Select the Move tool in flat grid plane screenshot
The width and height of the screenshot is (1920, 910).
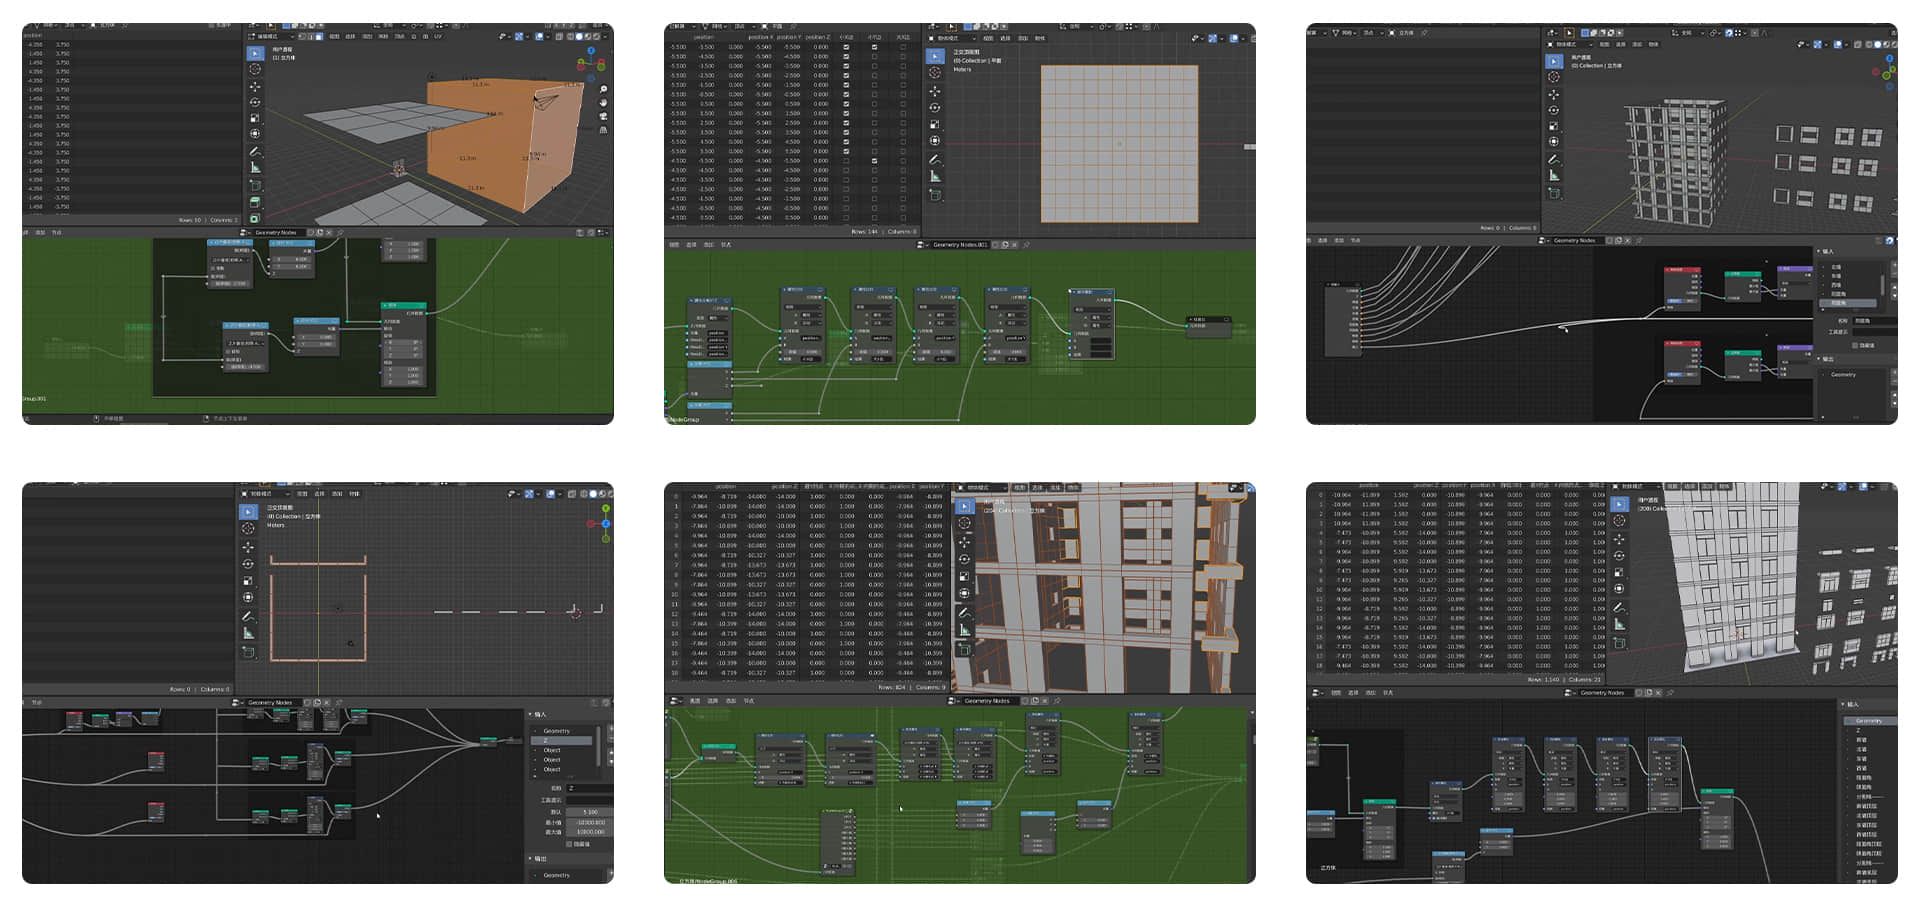click(x=935, y=91)
